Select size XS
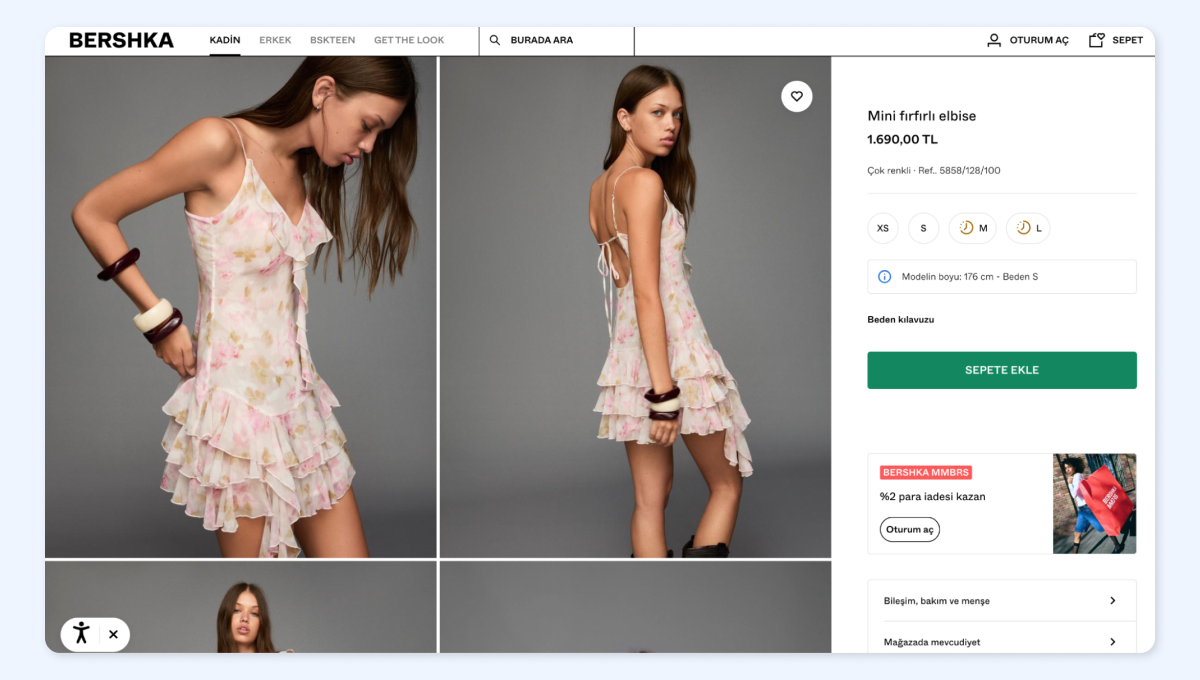 (883, 228)
